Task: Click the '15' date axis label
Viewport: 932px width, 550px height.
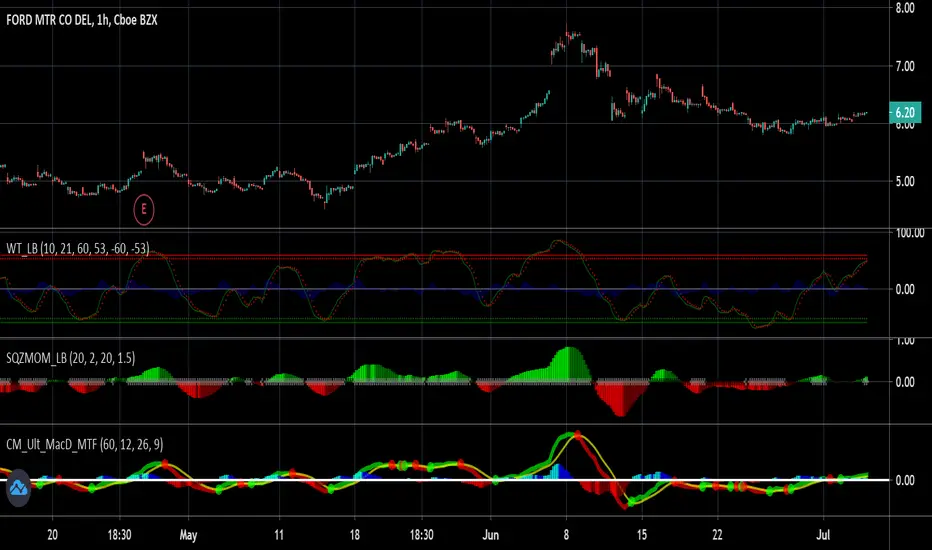Action: pyautogui.click(x=641, y=535)
